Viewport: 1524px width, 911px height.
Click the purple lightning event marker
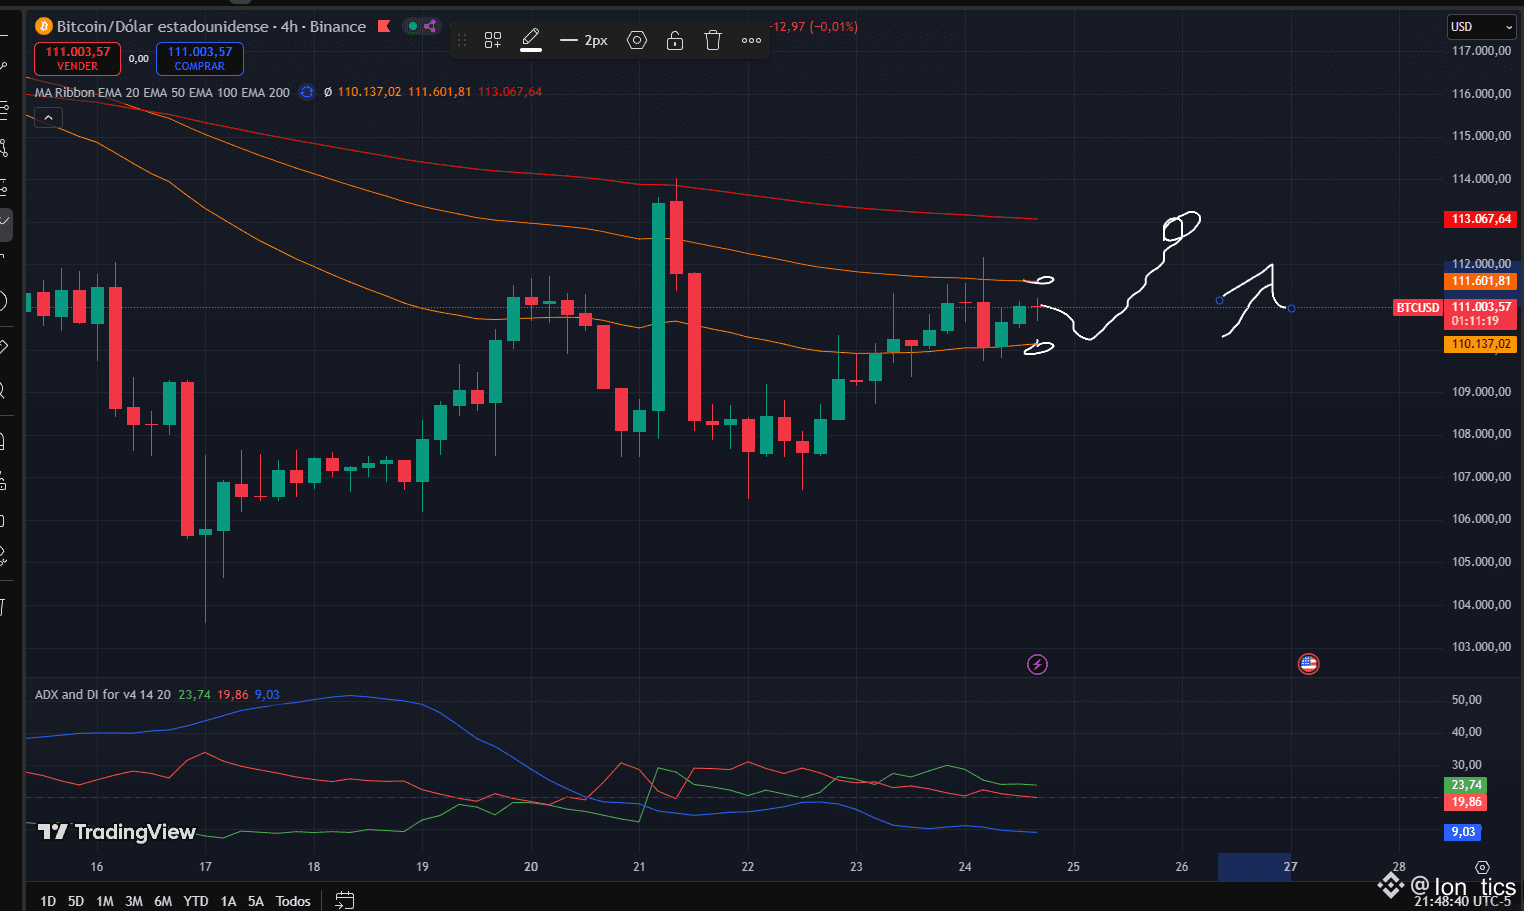1038,664
